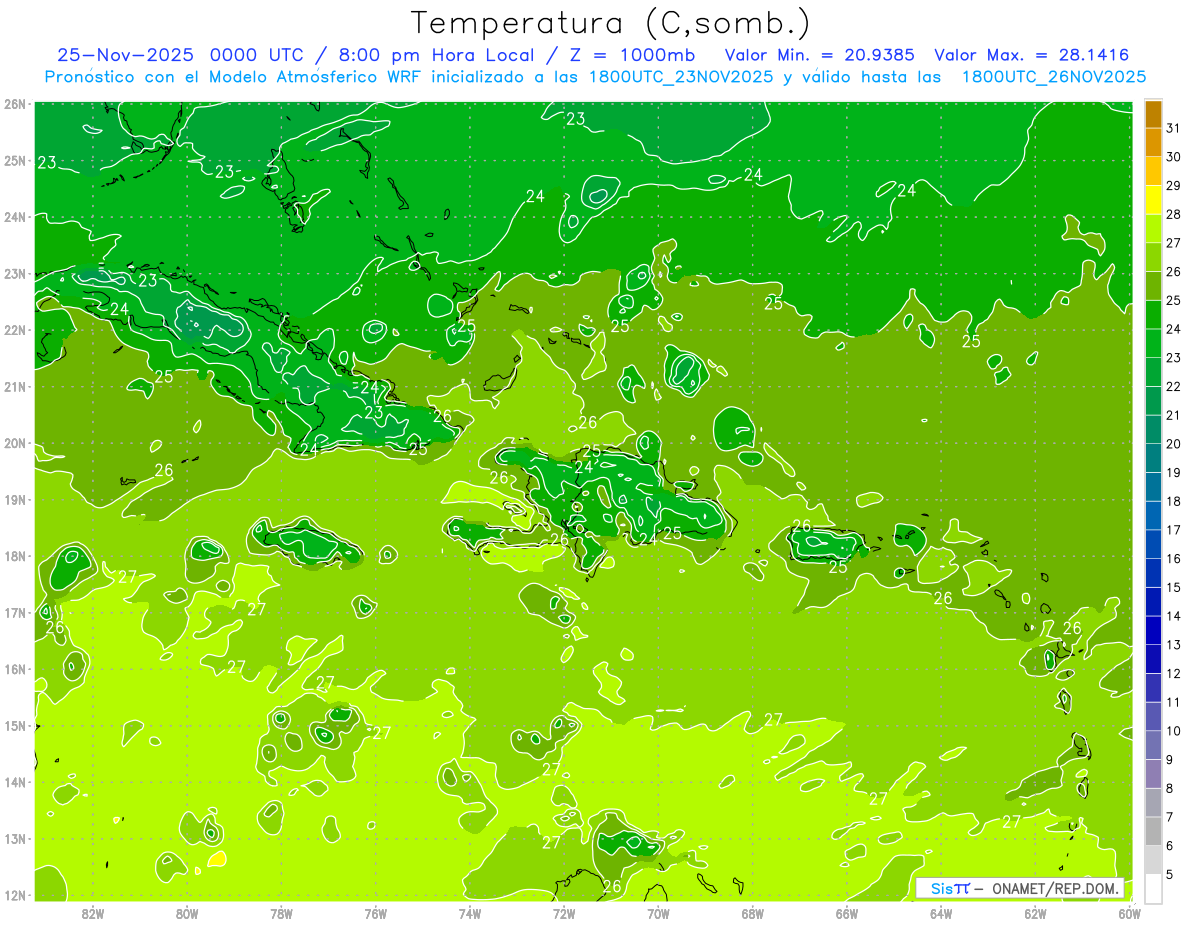Pick the white legend swatch below 5

coord(1153,888)
